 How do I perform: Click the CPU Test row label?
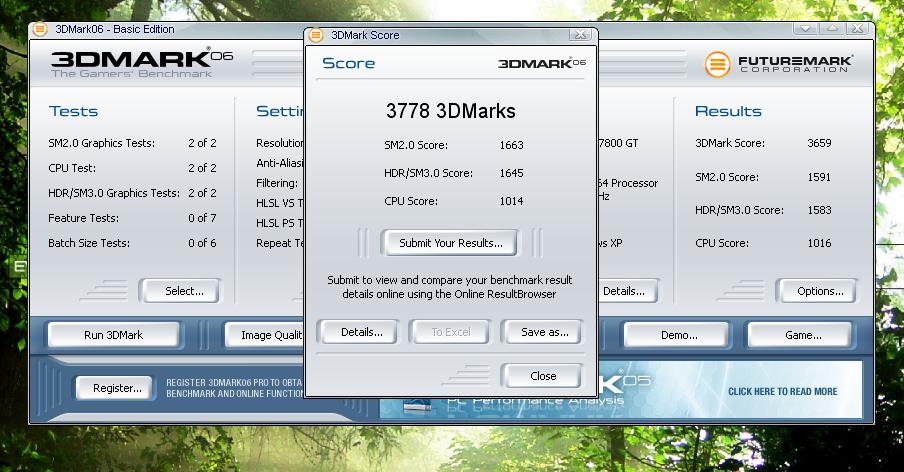(x=72, y=168)
